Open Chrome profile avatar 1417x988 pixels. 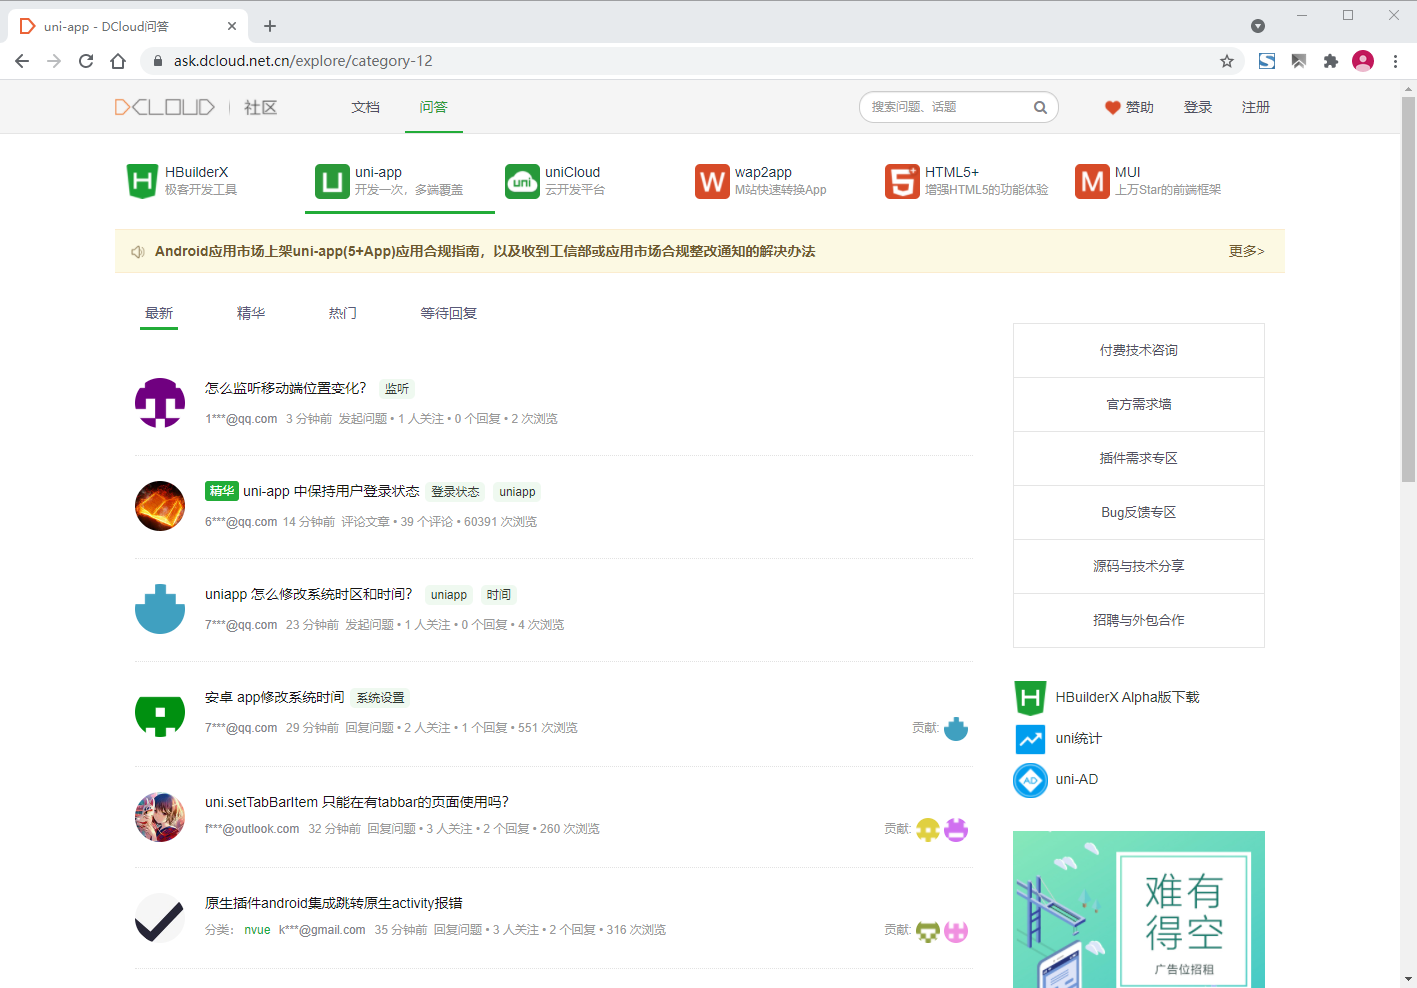(x=1363, y=61)
